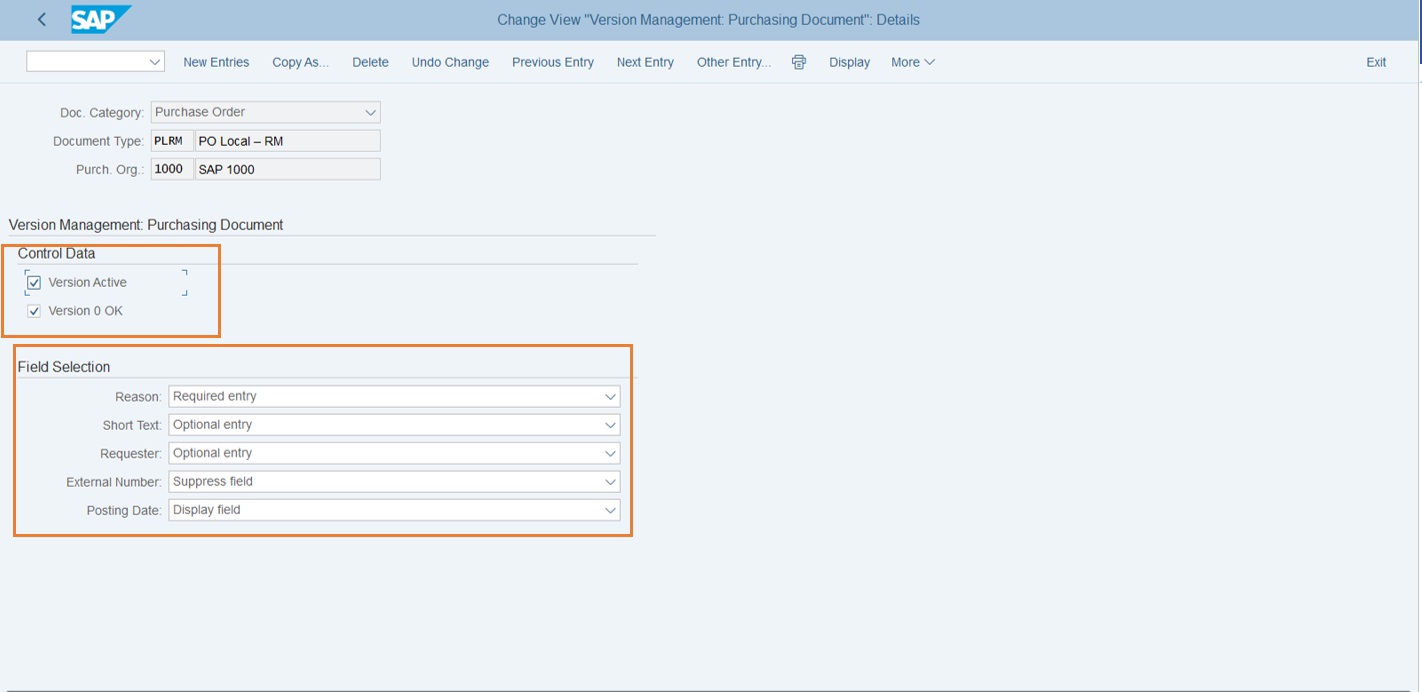Image resolution: width=1422 pixels, height=692 pixels.
Task: Open the Doc. Category dropdown
Action: point(370,113)
